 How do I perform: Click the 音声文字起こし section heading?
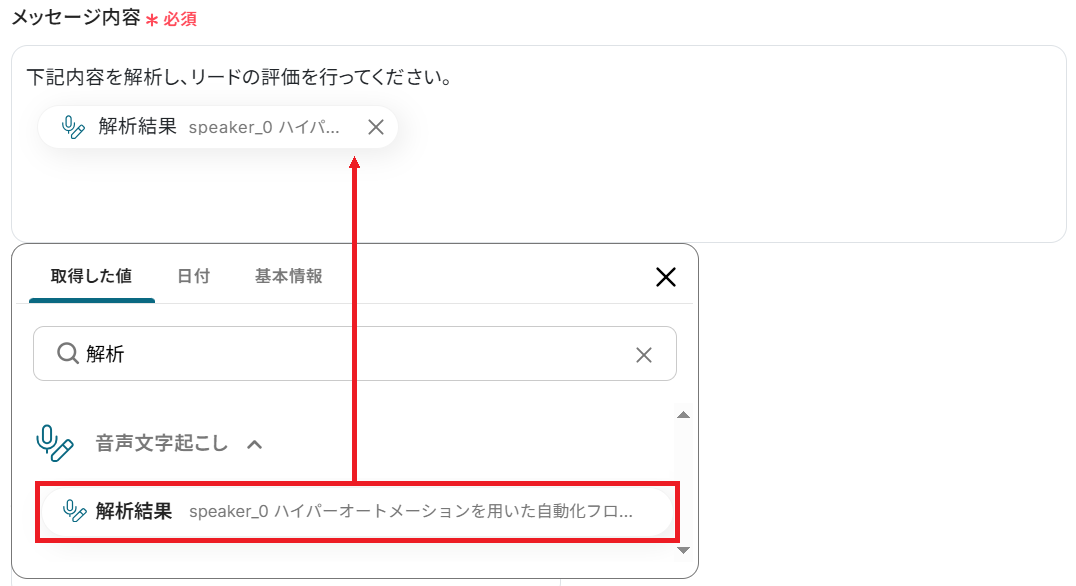click(161, 443)
